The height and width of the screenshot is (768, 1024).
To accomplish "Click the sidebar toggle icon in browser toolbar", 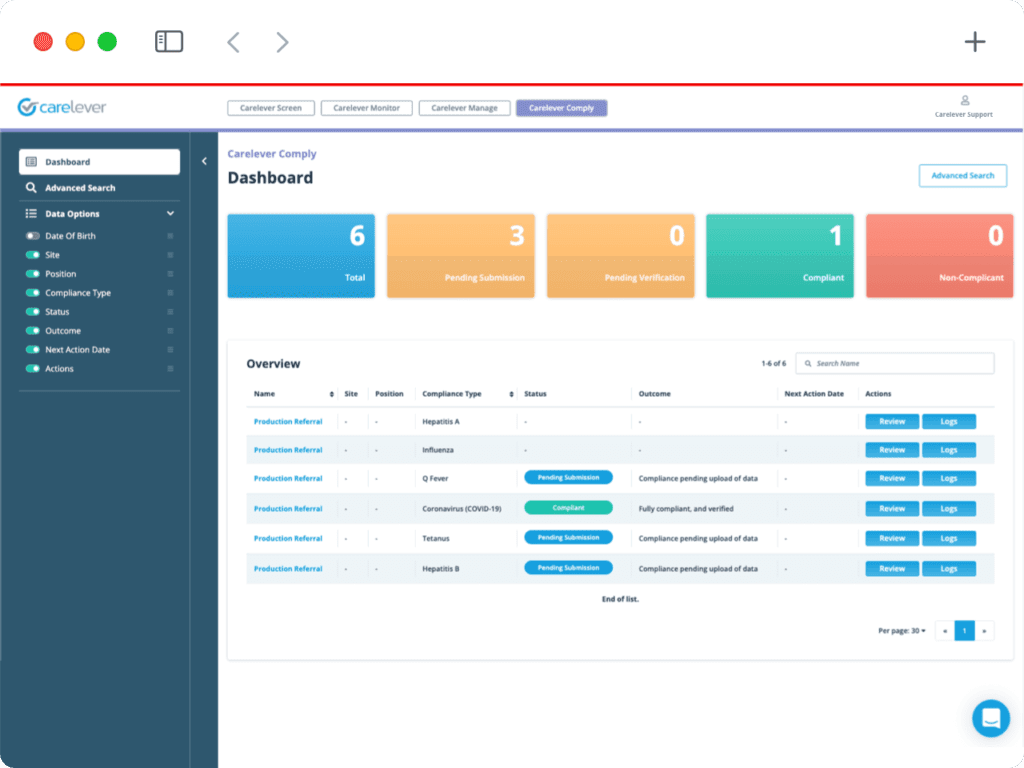I will (x=168, y=42).
